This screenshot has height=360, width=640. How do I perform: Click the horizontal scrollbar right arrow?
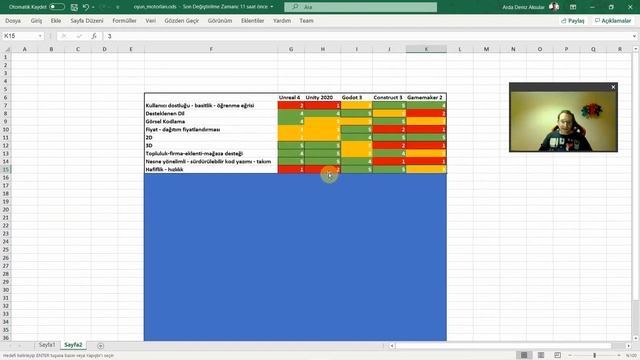(629, 346)
